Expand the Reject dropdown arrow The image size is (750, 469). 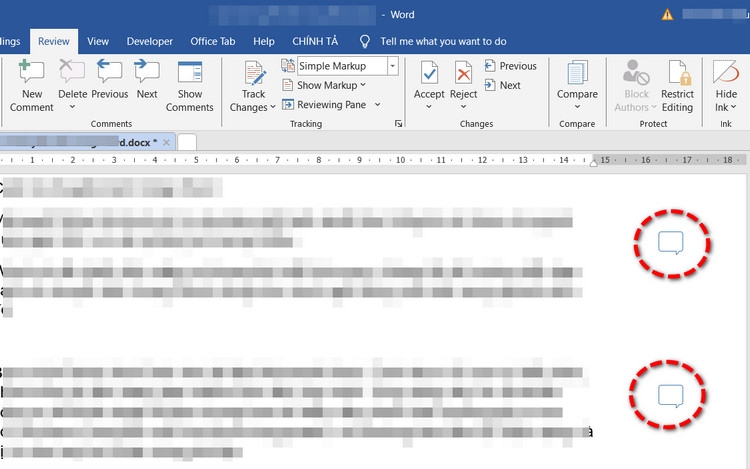463,107
